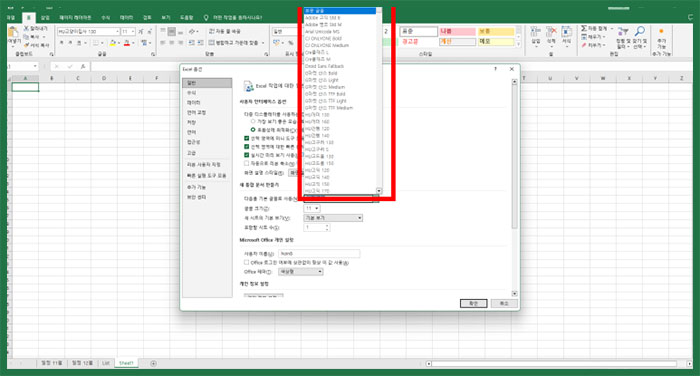Screen dimensions: 700x376
Task: Open the Name Box dropdown arrow
Action: point(35,66)
